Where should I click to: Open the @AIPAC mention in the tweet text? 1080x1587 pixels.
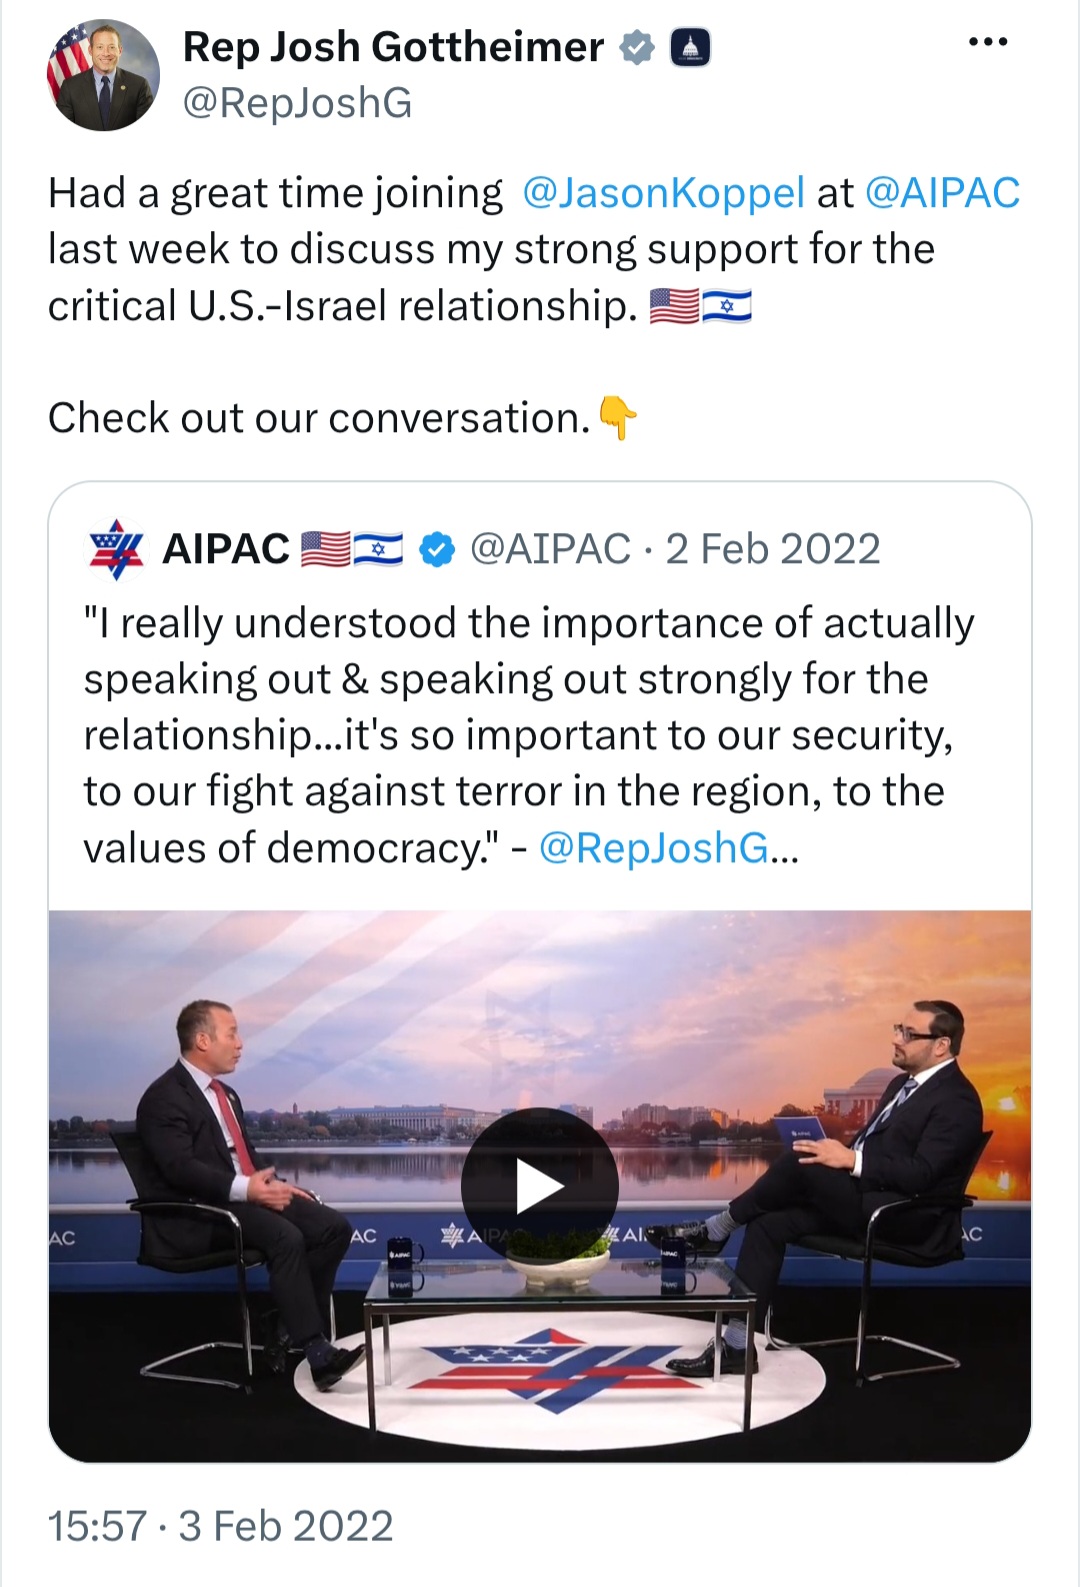coord(942,193)
